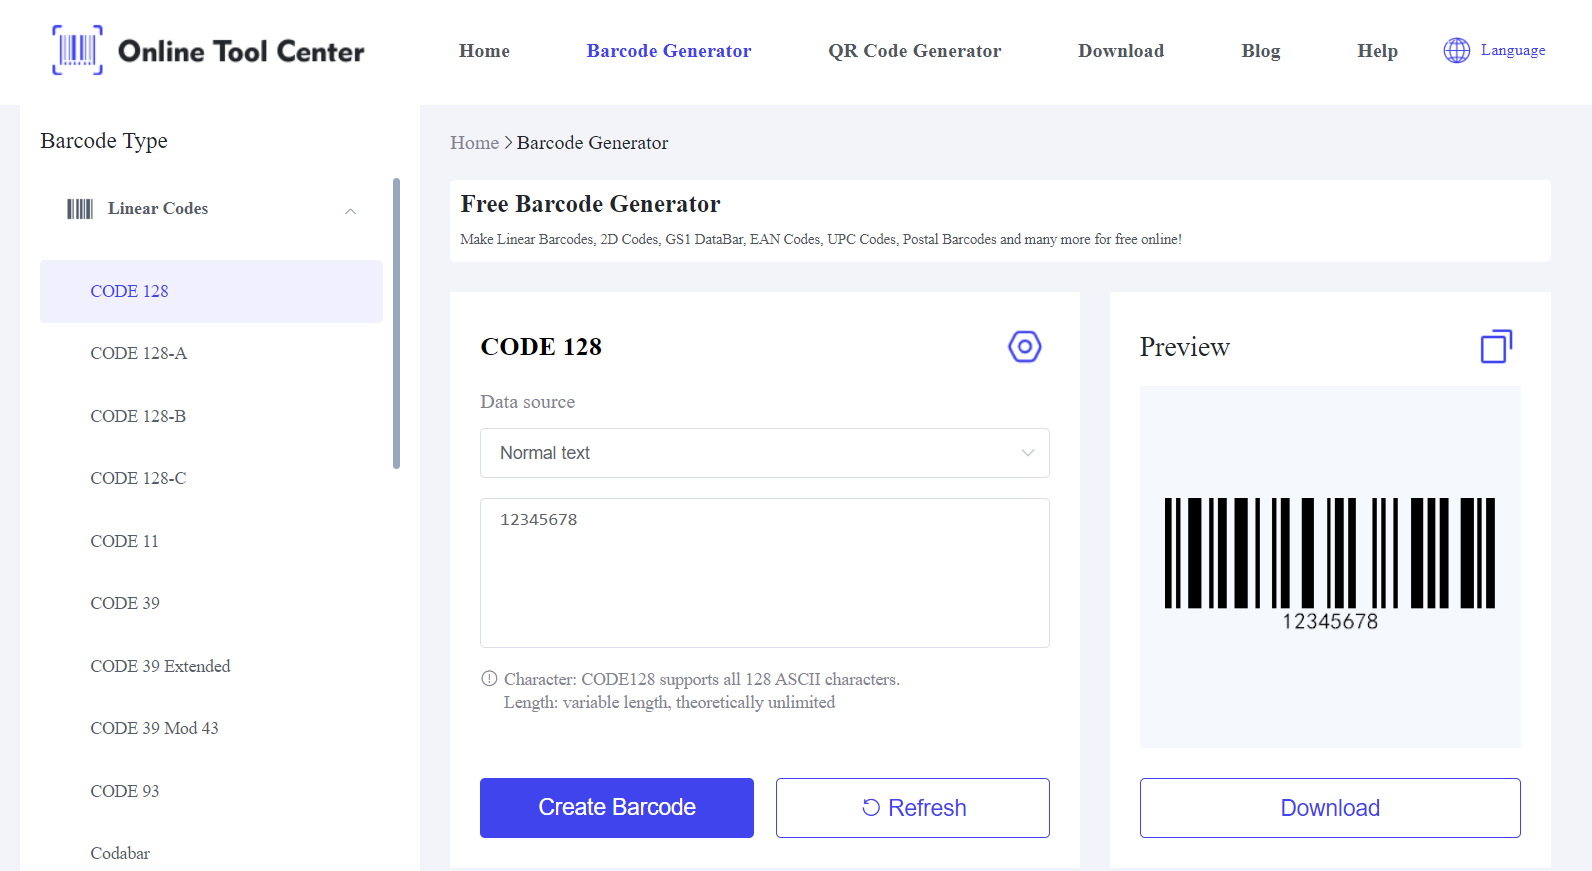Image resolution: width=1592 pixels, height=871 pixels.
Task: Click the generated barcode preview image
Action: click(x=1330, y=565)
